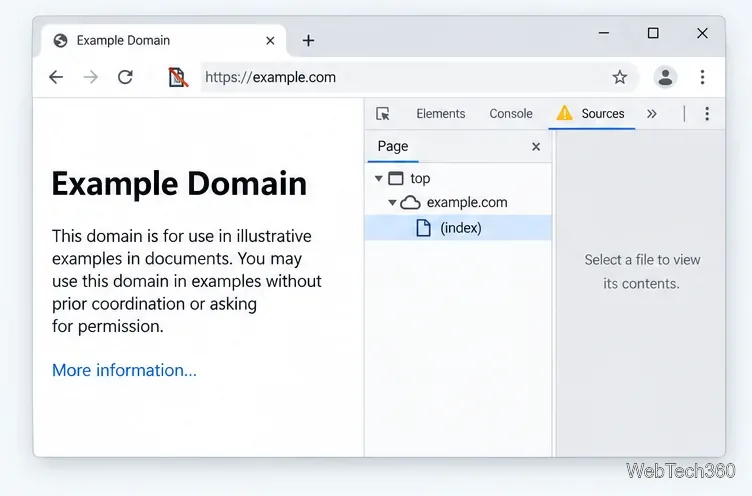
Task: Switch to the Console tab
Action: [511, 114]
